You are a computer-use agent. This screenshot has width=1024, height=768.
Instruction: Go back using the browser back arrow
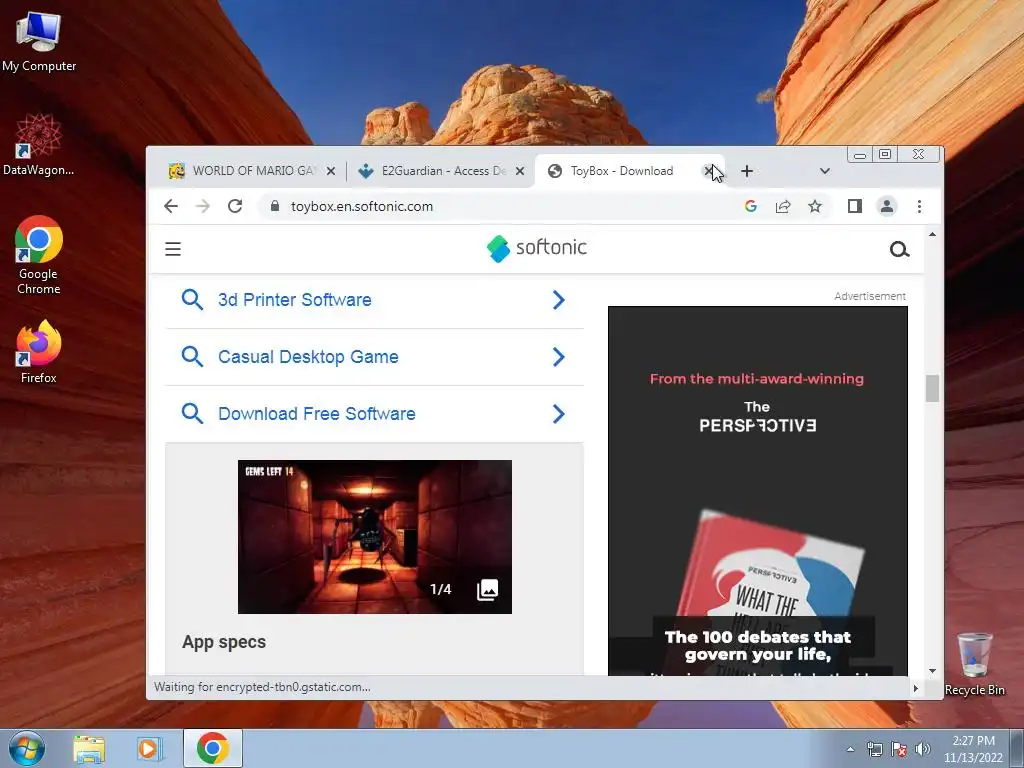tap(171, 206)
